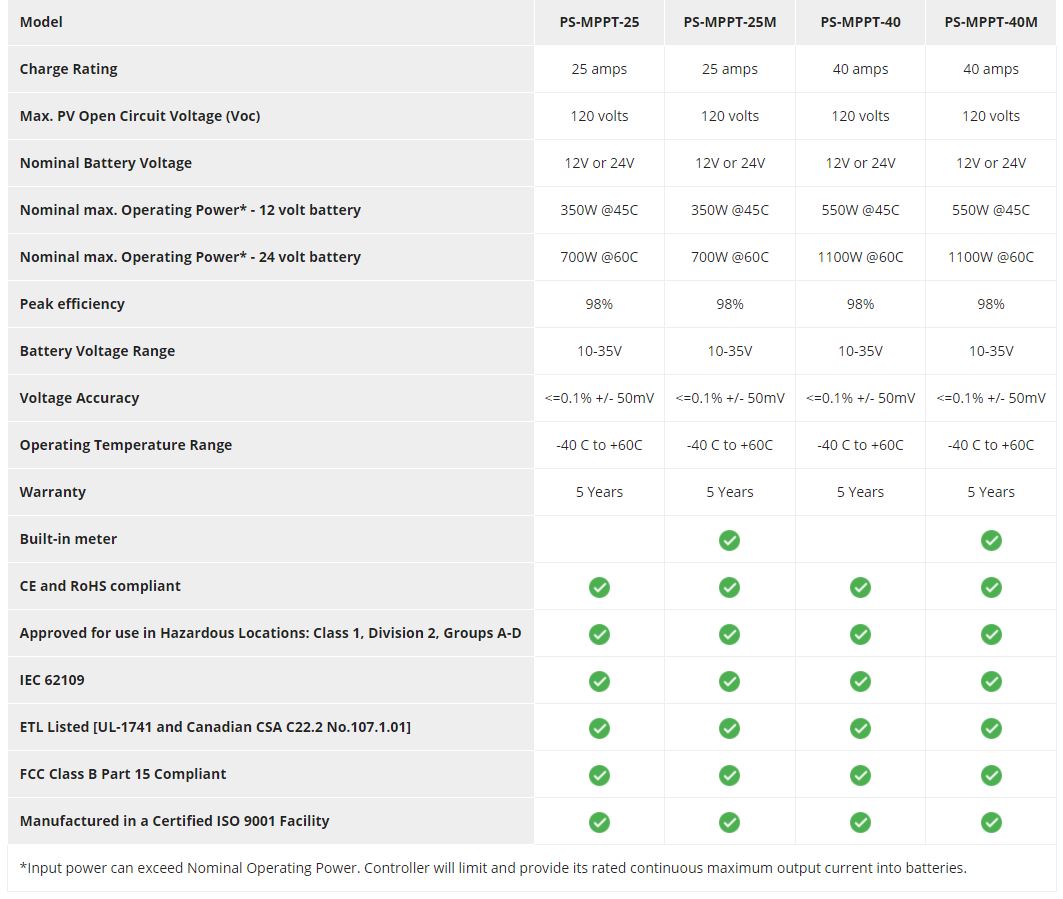Click CE and RoHS checkmark under PS-MPPT-25
The height and width of the screenshot is (899, 1063).
pos(599,587)
